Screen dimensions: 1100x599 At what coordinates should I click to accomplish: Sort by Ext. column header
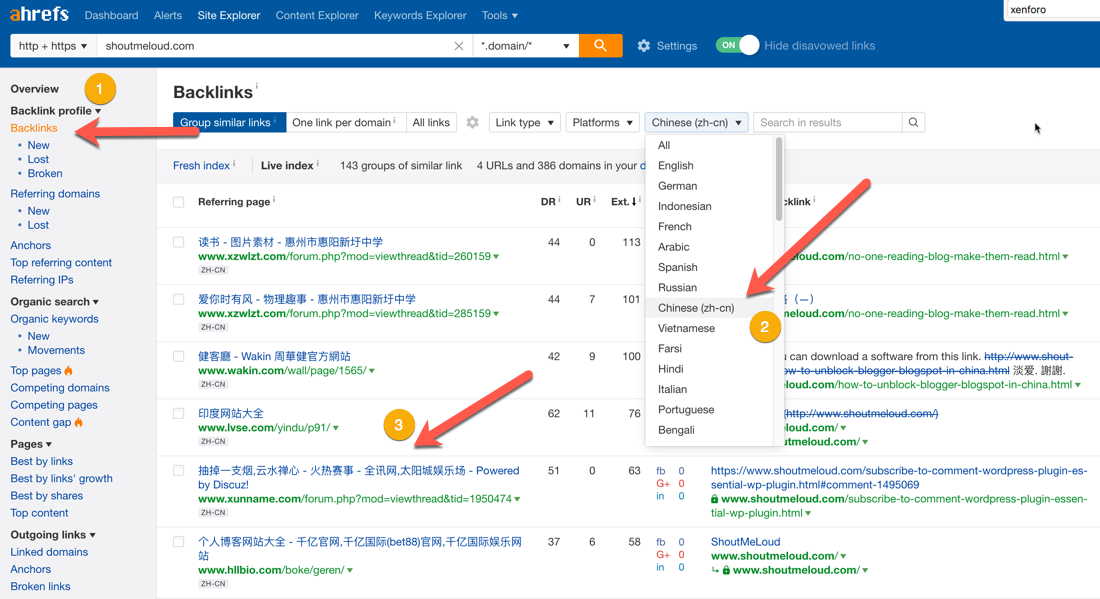pos(624,201)
